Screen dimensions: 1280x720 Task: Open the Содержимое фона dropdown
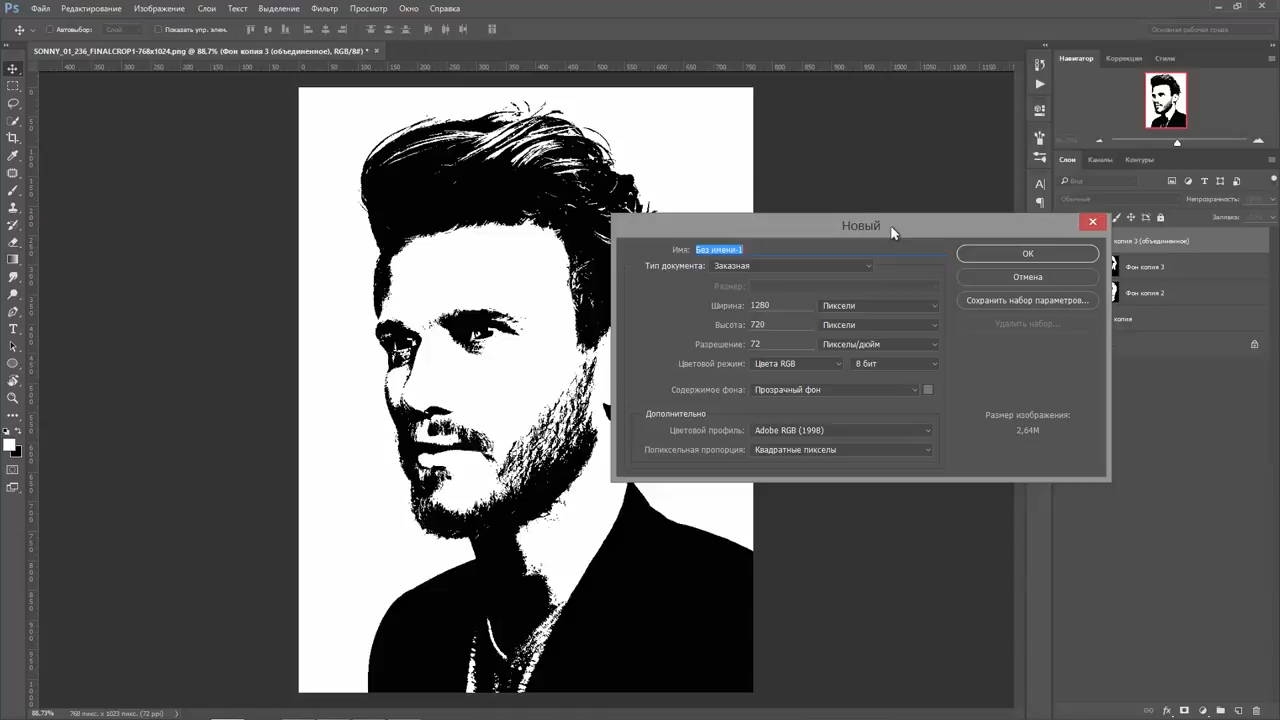point(835,390)
